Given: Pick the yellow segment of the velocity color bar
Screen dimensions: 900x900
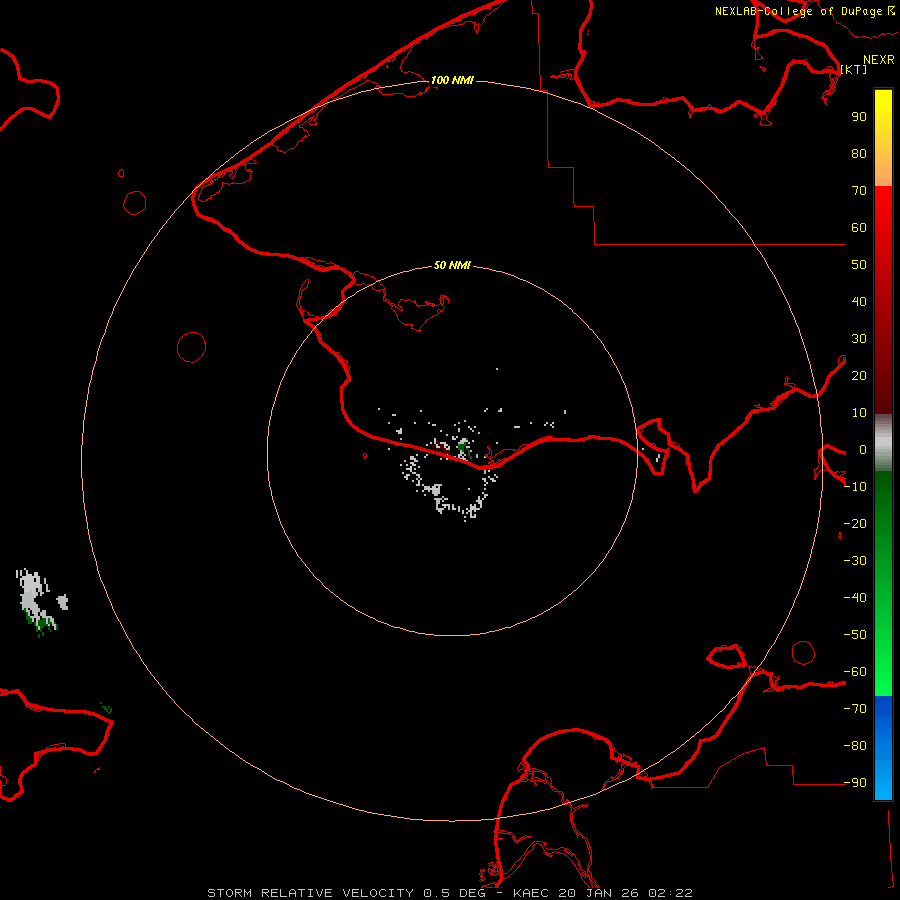Looking at the screenshot, I should (883, 138).
